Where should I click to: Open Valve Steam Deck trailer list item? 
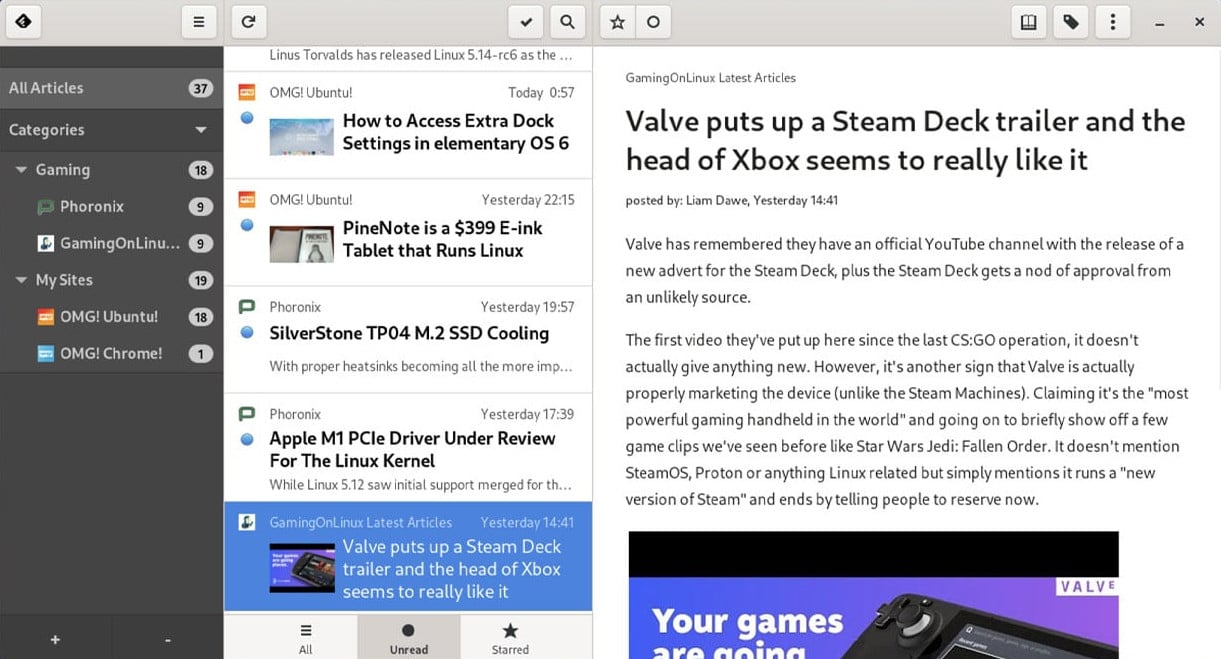[x=408, y=556]
